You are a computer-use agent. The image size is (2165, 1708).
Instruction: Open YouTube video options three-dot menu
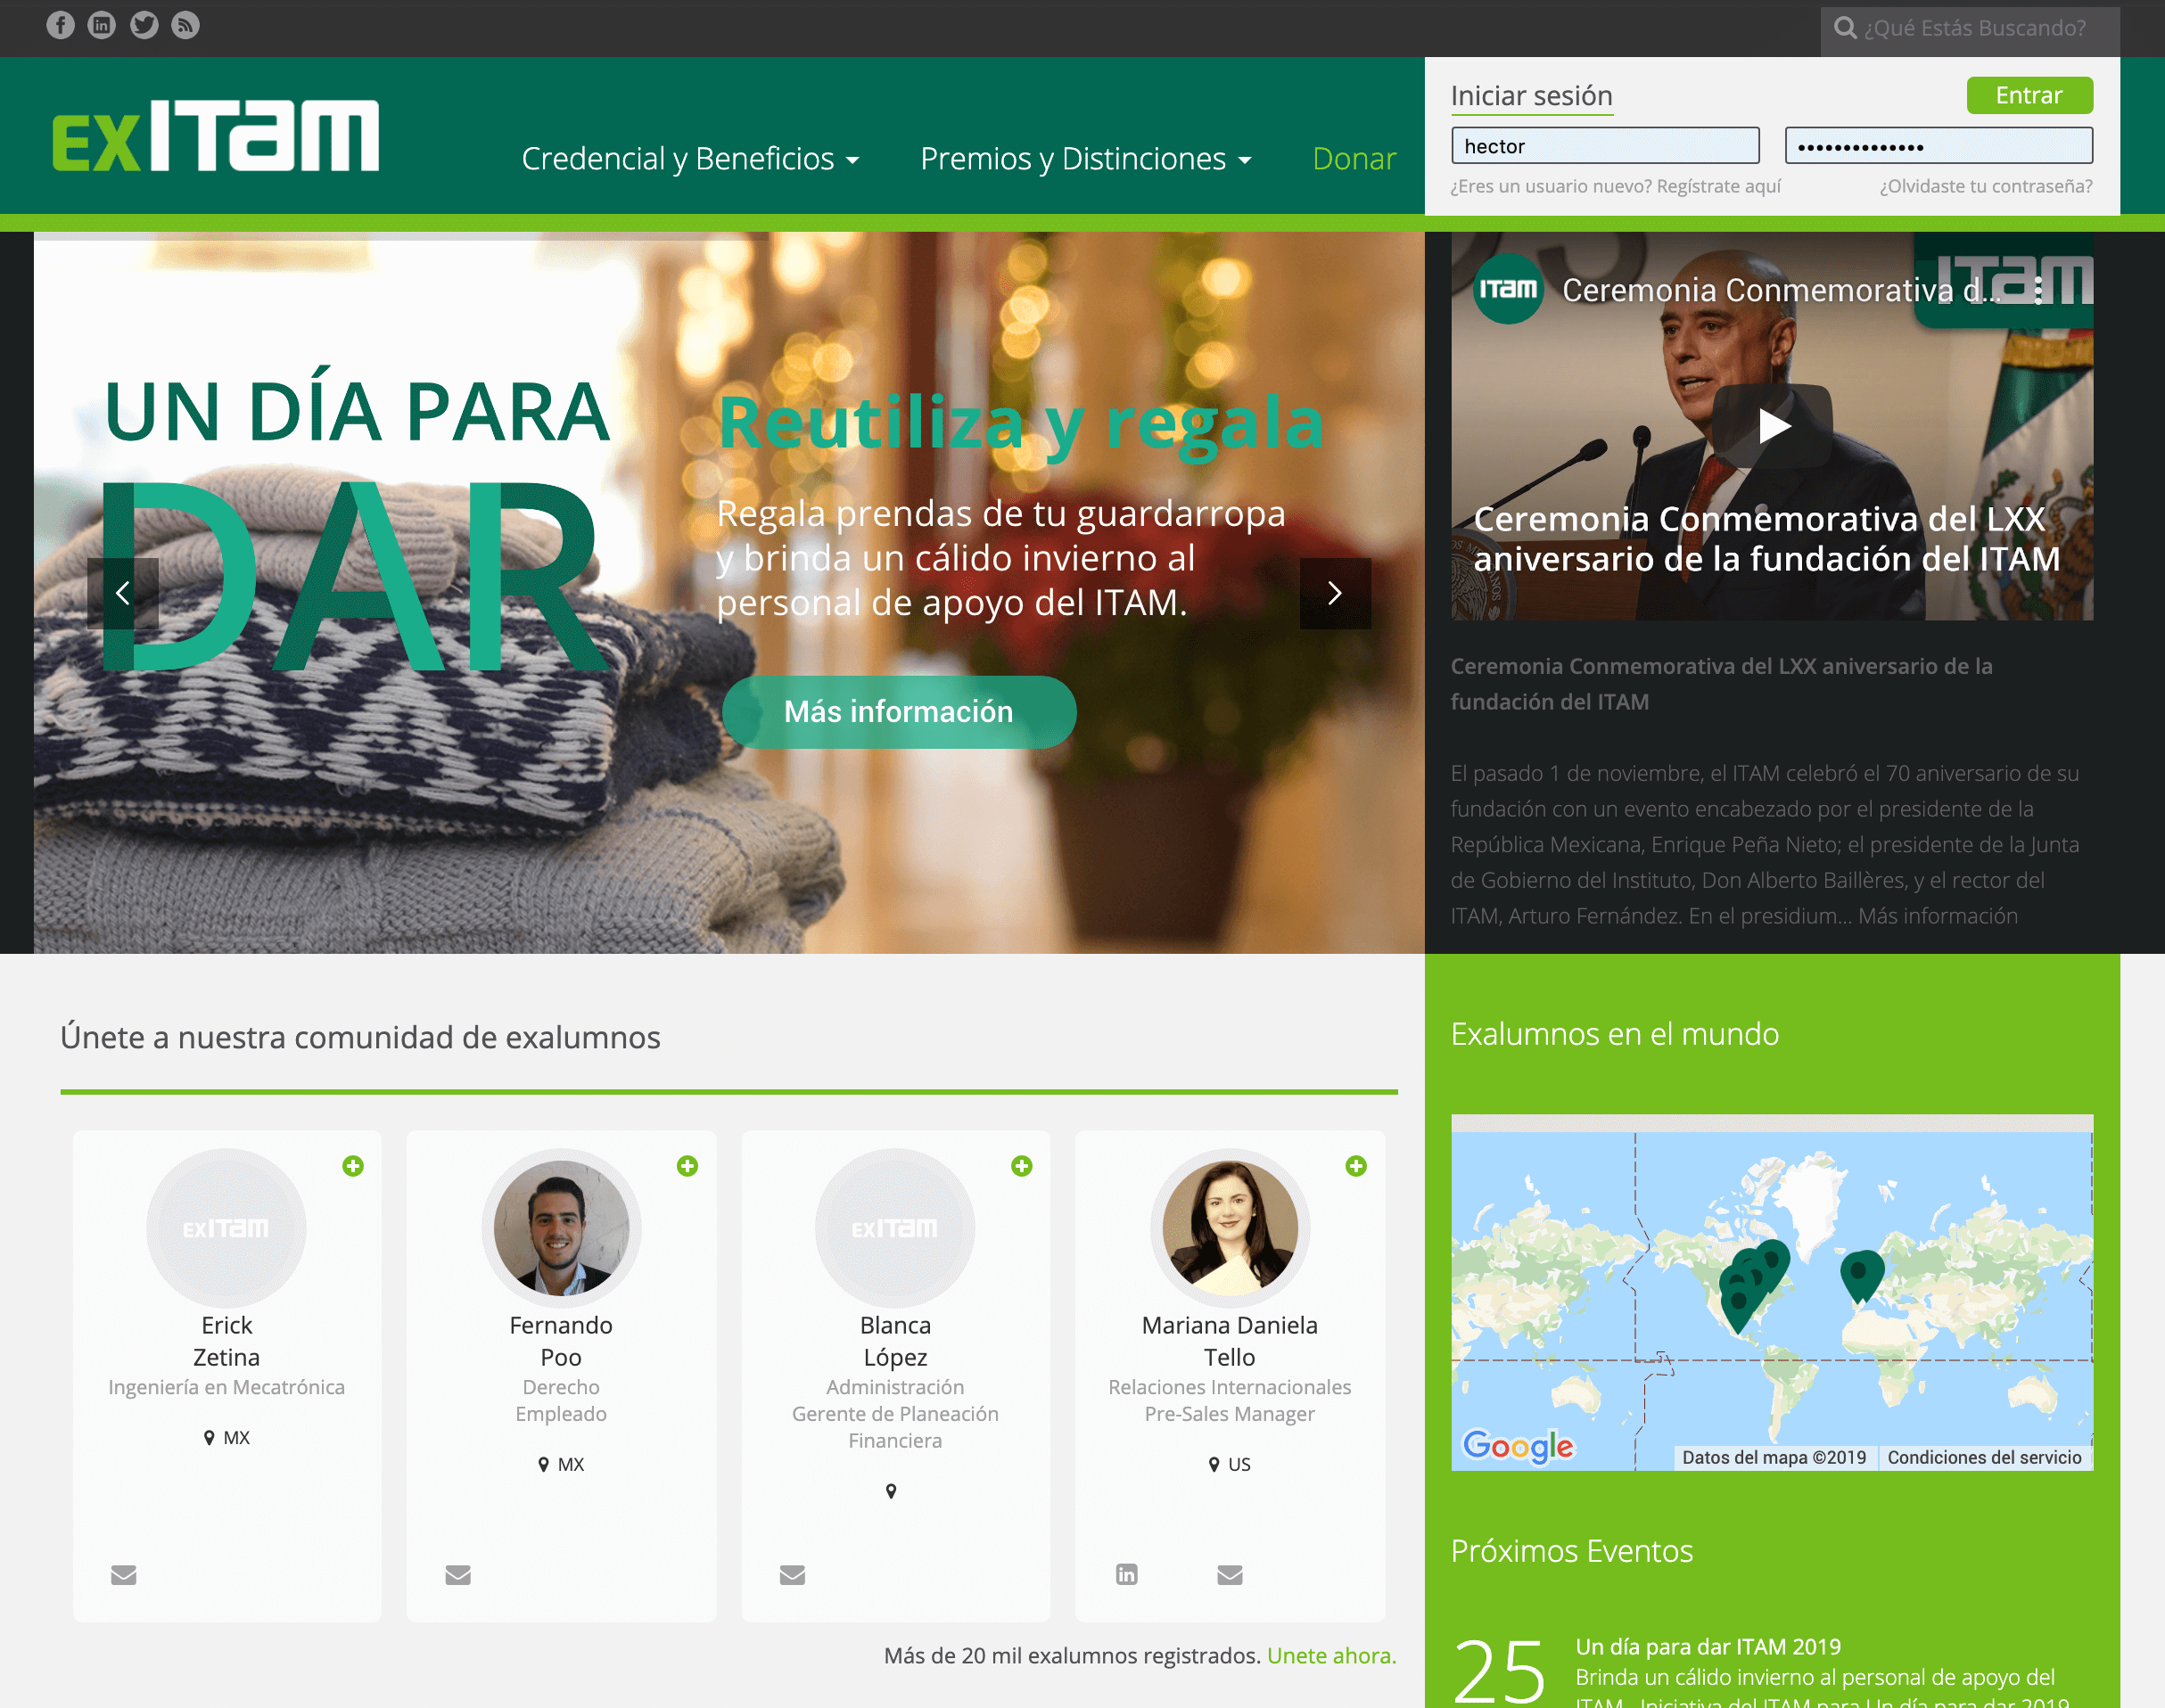tap(2038, 291)
